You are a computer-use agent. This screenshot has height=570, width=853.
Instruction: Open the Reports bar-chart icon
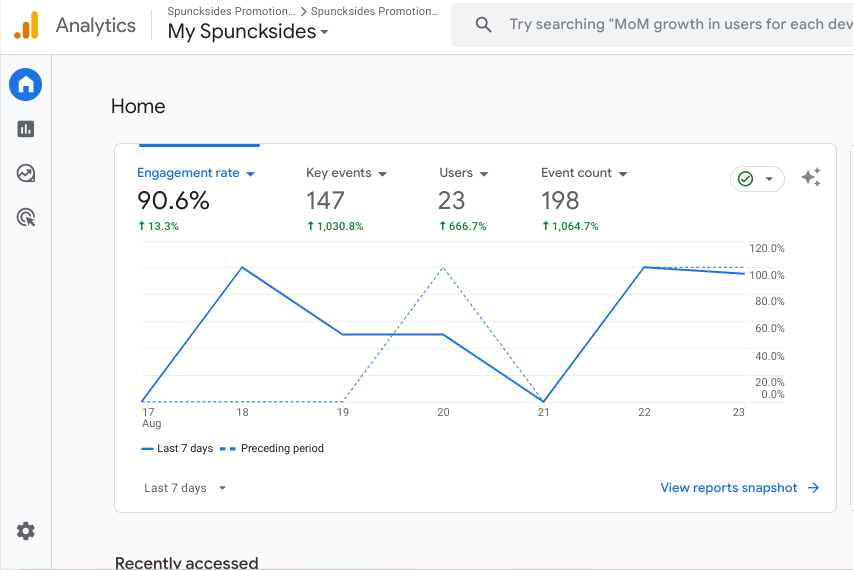click(26, 129)
